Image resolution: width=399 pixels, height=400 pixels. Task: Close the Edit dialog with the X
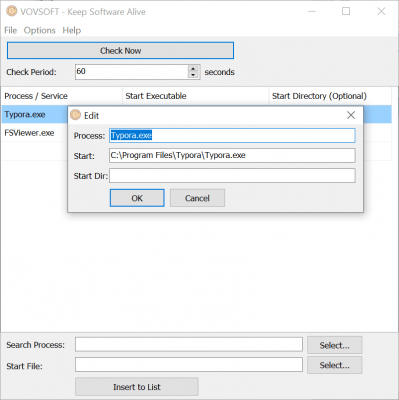351,115
